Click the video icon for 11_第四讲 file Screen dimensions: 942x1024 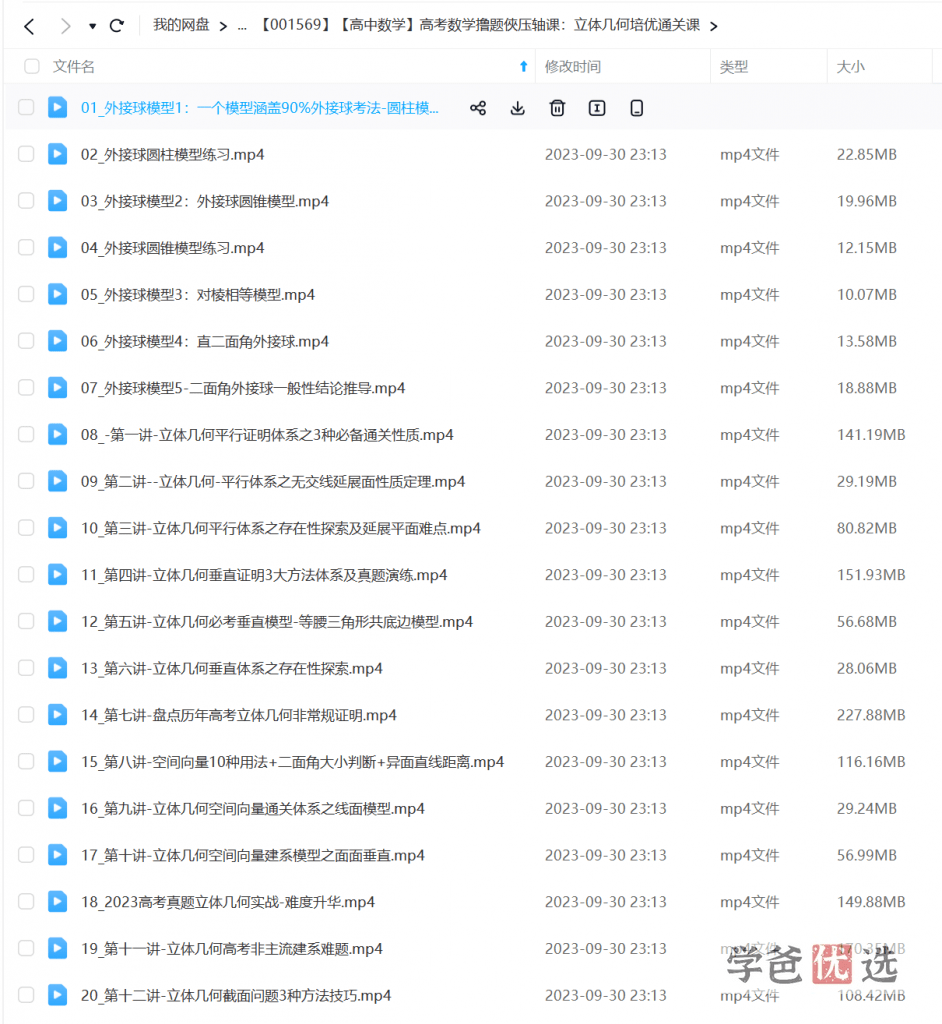click(x=57, y=574)
